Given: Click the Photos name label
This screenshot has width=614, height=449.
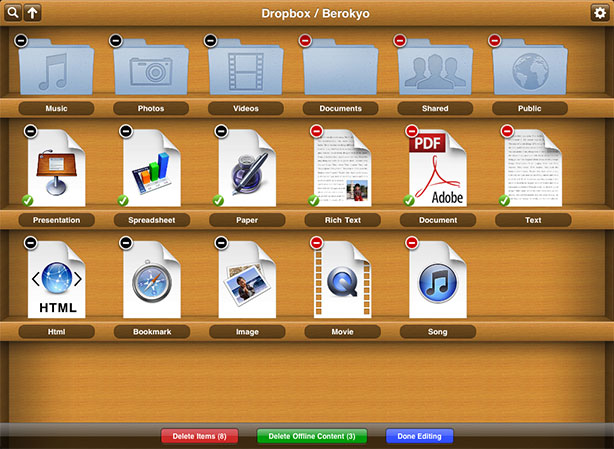Looking at the screenshot, I should (x=151, y=108).
